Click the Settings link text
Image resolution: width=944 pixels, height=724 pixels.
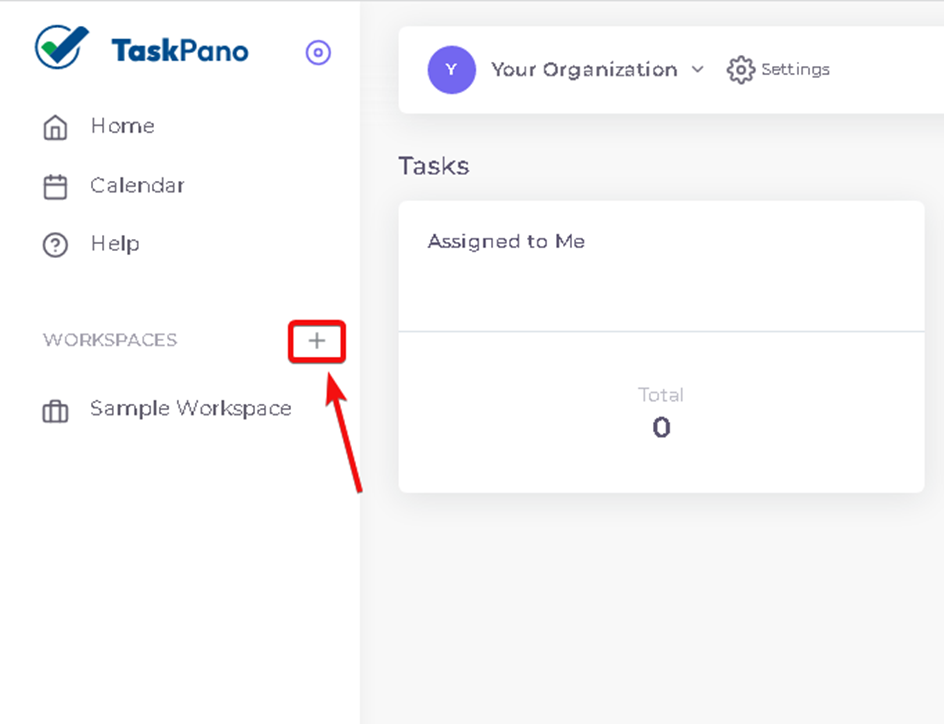[795, 70]
